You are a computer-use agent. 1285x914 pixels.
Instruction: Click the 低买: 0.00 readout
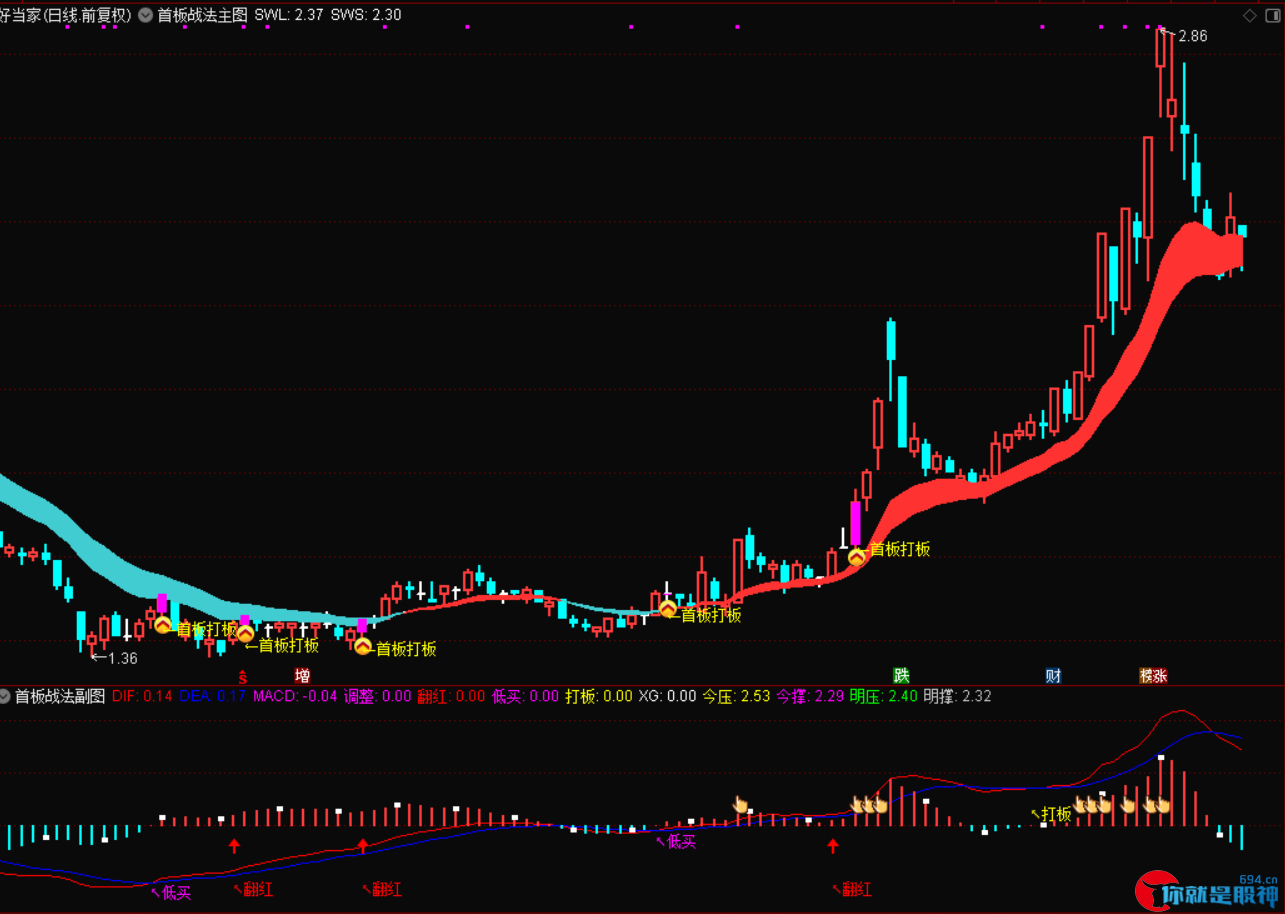[x=526, y=696]
